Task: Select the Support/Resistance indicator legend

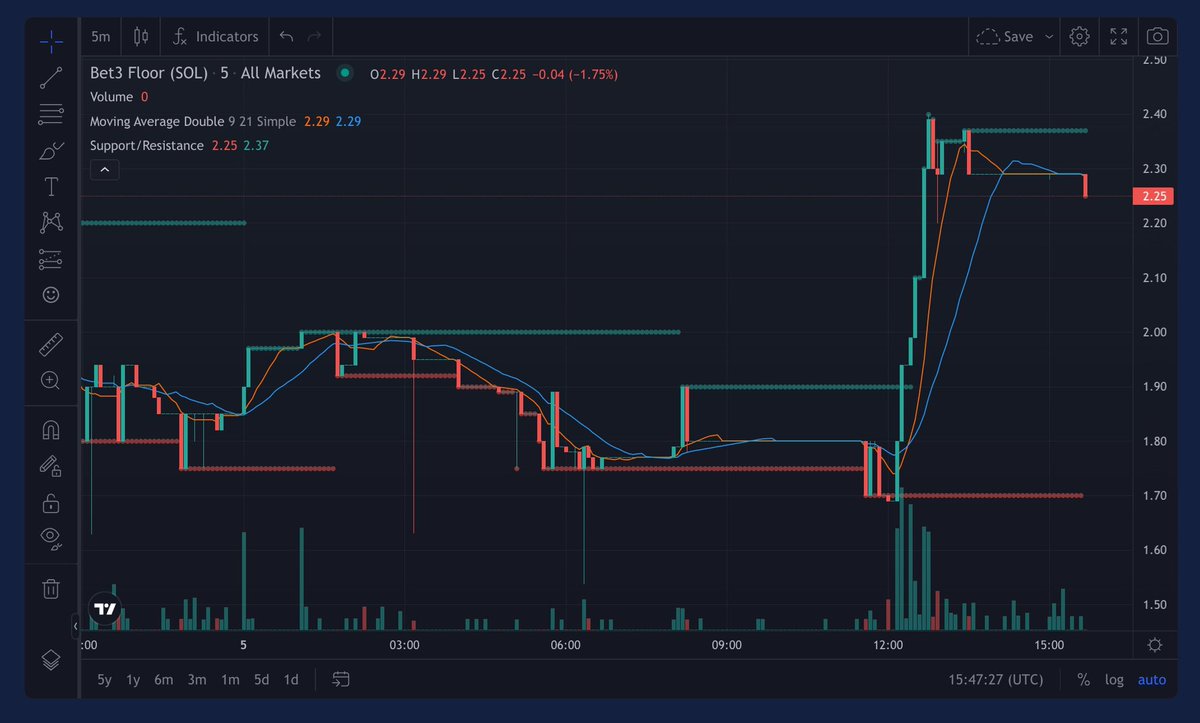Action: 147,146
